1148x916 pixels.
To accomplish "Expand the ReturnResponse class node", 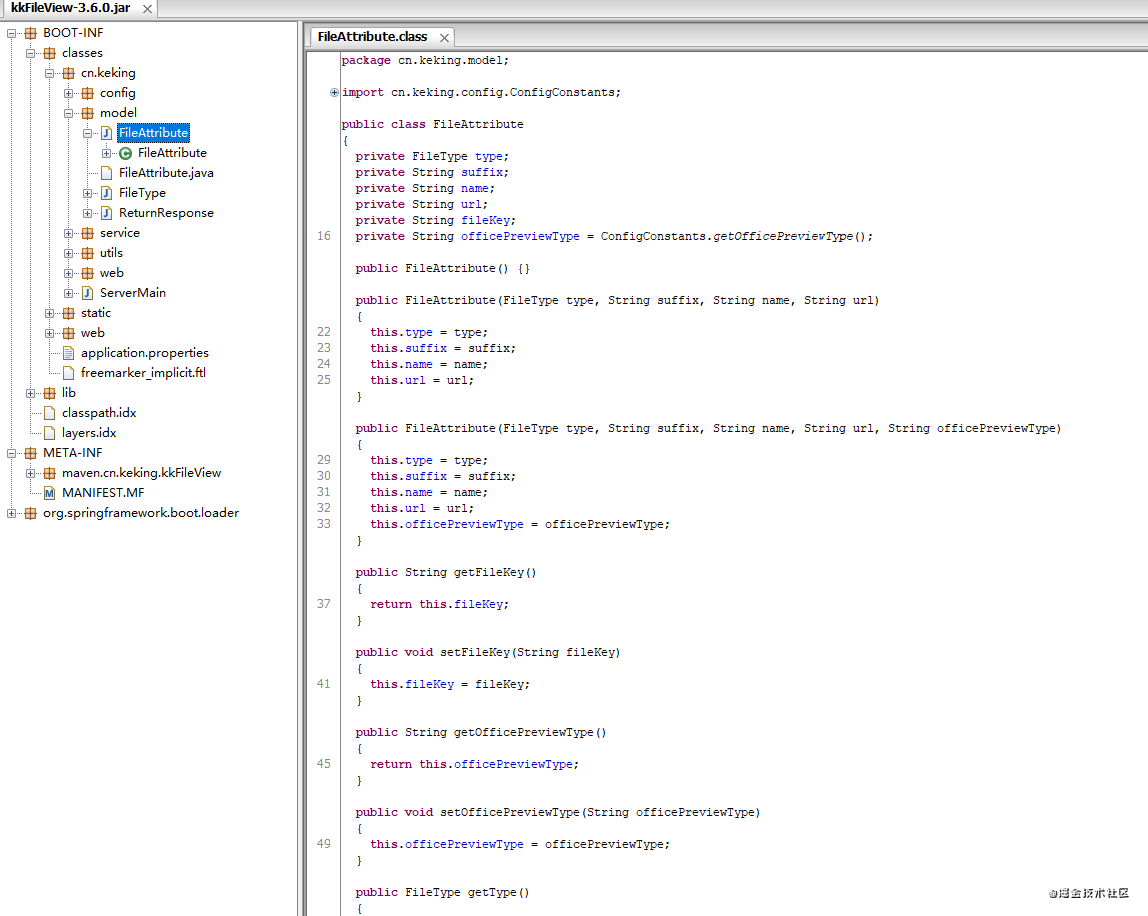I will [x=88, y=213].
